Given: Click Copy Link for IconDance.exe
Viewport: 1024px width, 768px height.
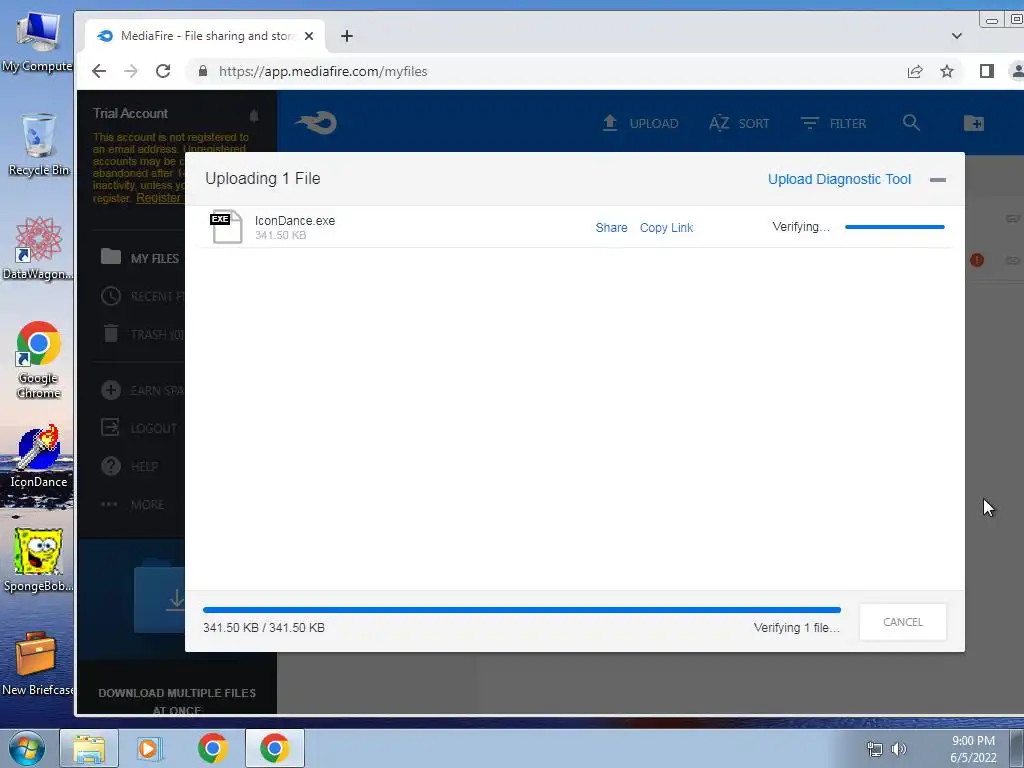Looking at the screenshot, I should pyautogui.click(x=666, y=227).
